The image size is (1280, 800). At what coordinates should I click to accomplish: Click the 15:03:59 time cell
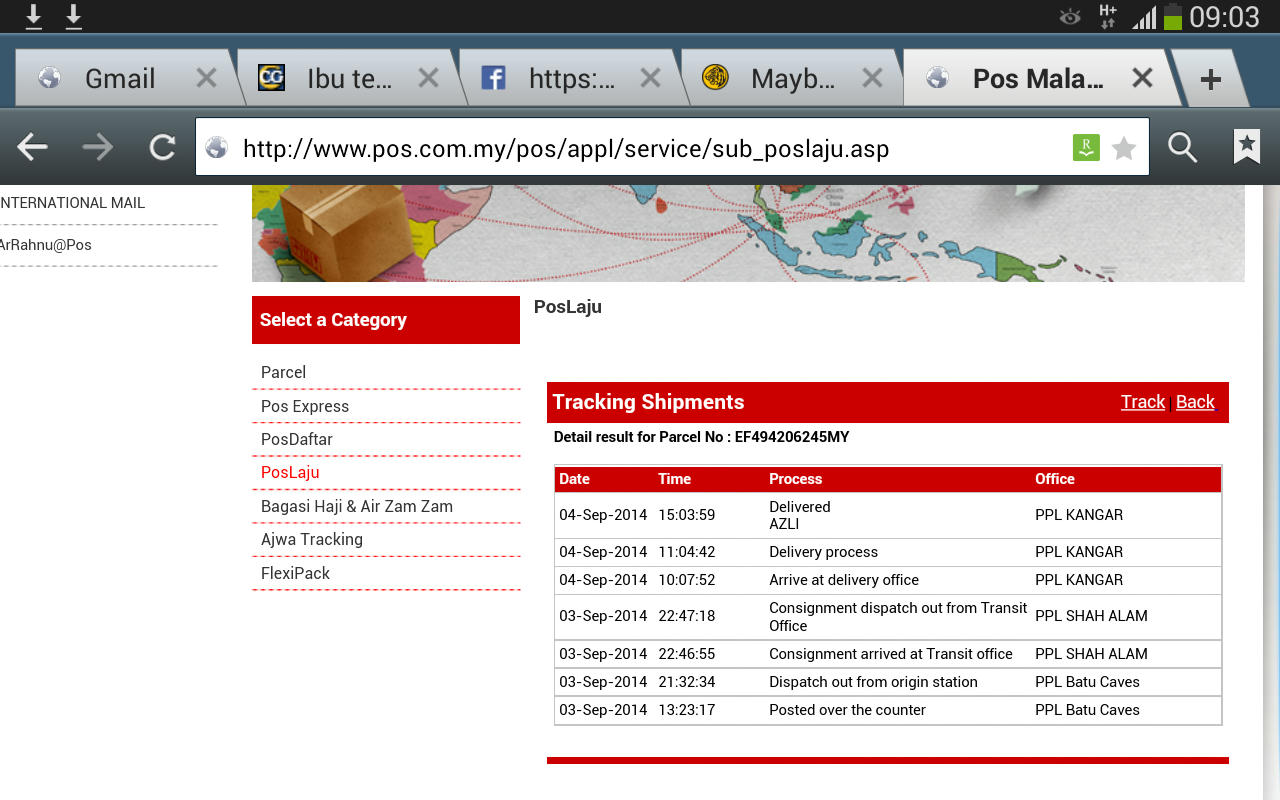687,515
